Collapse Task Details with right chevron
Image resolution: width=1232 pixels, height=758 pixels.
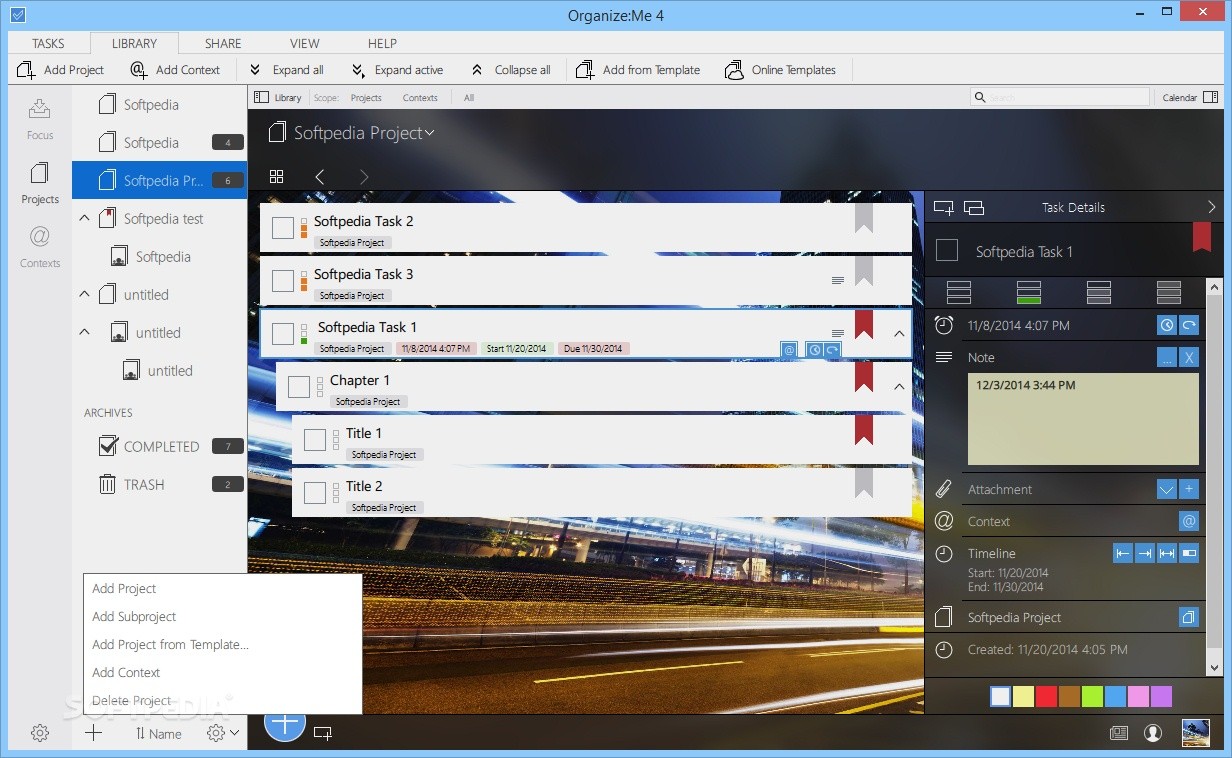(1212, 208)
